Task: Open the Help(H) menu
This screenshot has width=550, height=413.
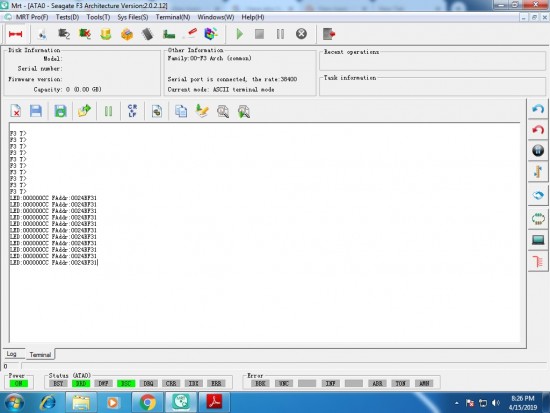Action: (x=253, y=17)
